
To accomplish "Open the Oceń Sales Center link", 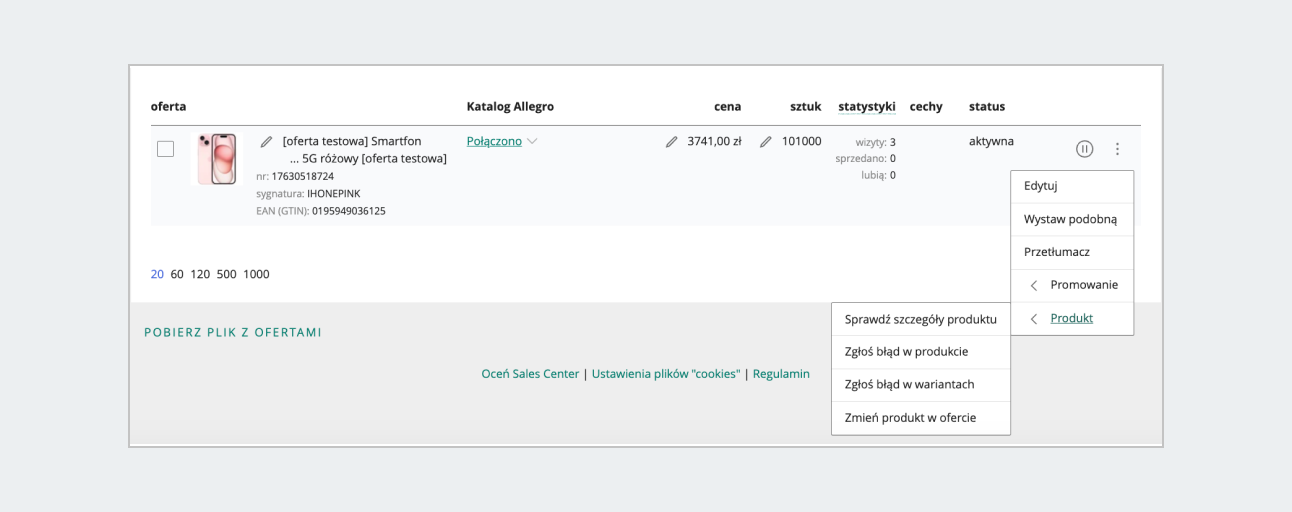I will tap(530, 374).
